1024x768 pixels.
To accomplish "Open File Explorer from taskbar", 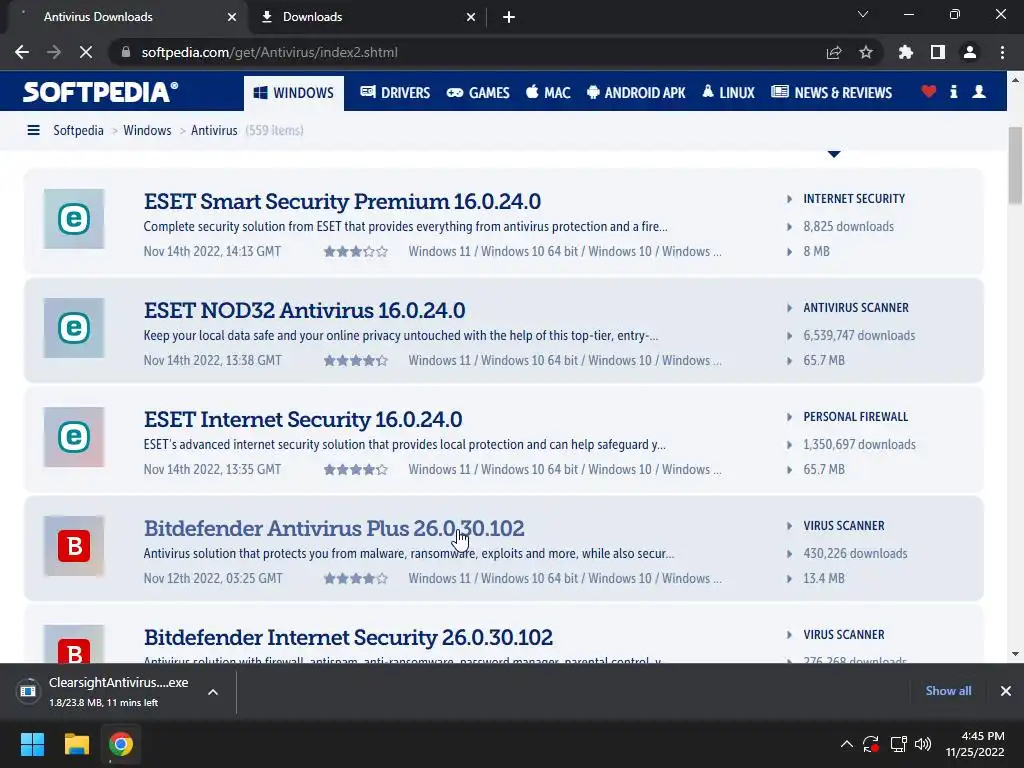I will tap(76, 744).
